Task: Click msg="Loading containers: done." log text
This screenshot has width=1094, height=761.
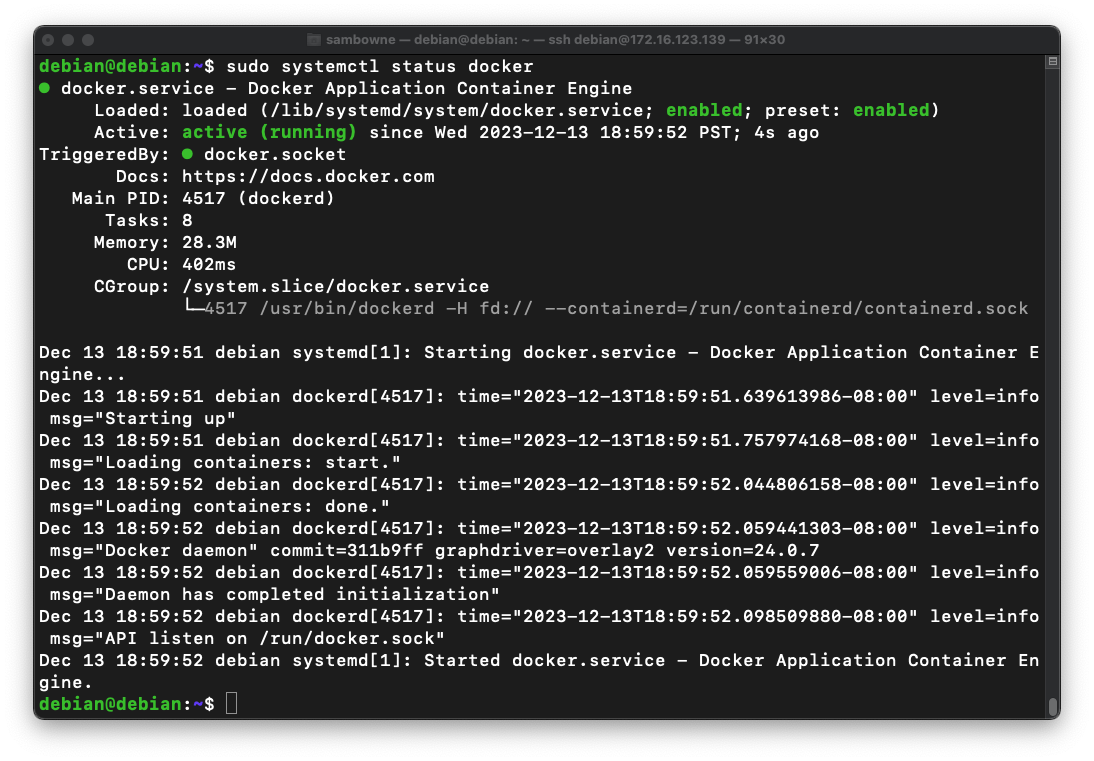Action: tap(220, 506)
